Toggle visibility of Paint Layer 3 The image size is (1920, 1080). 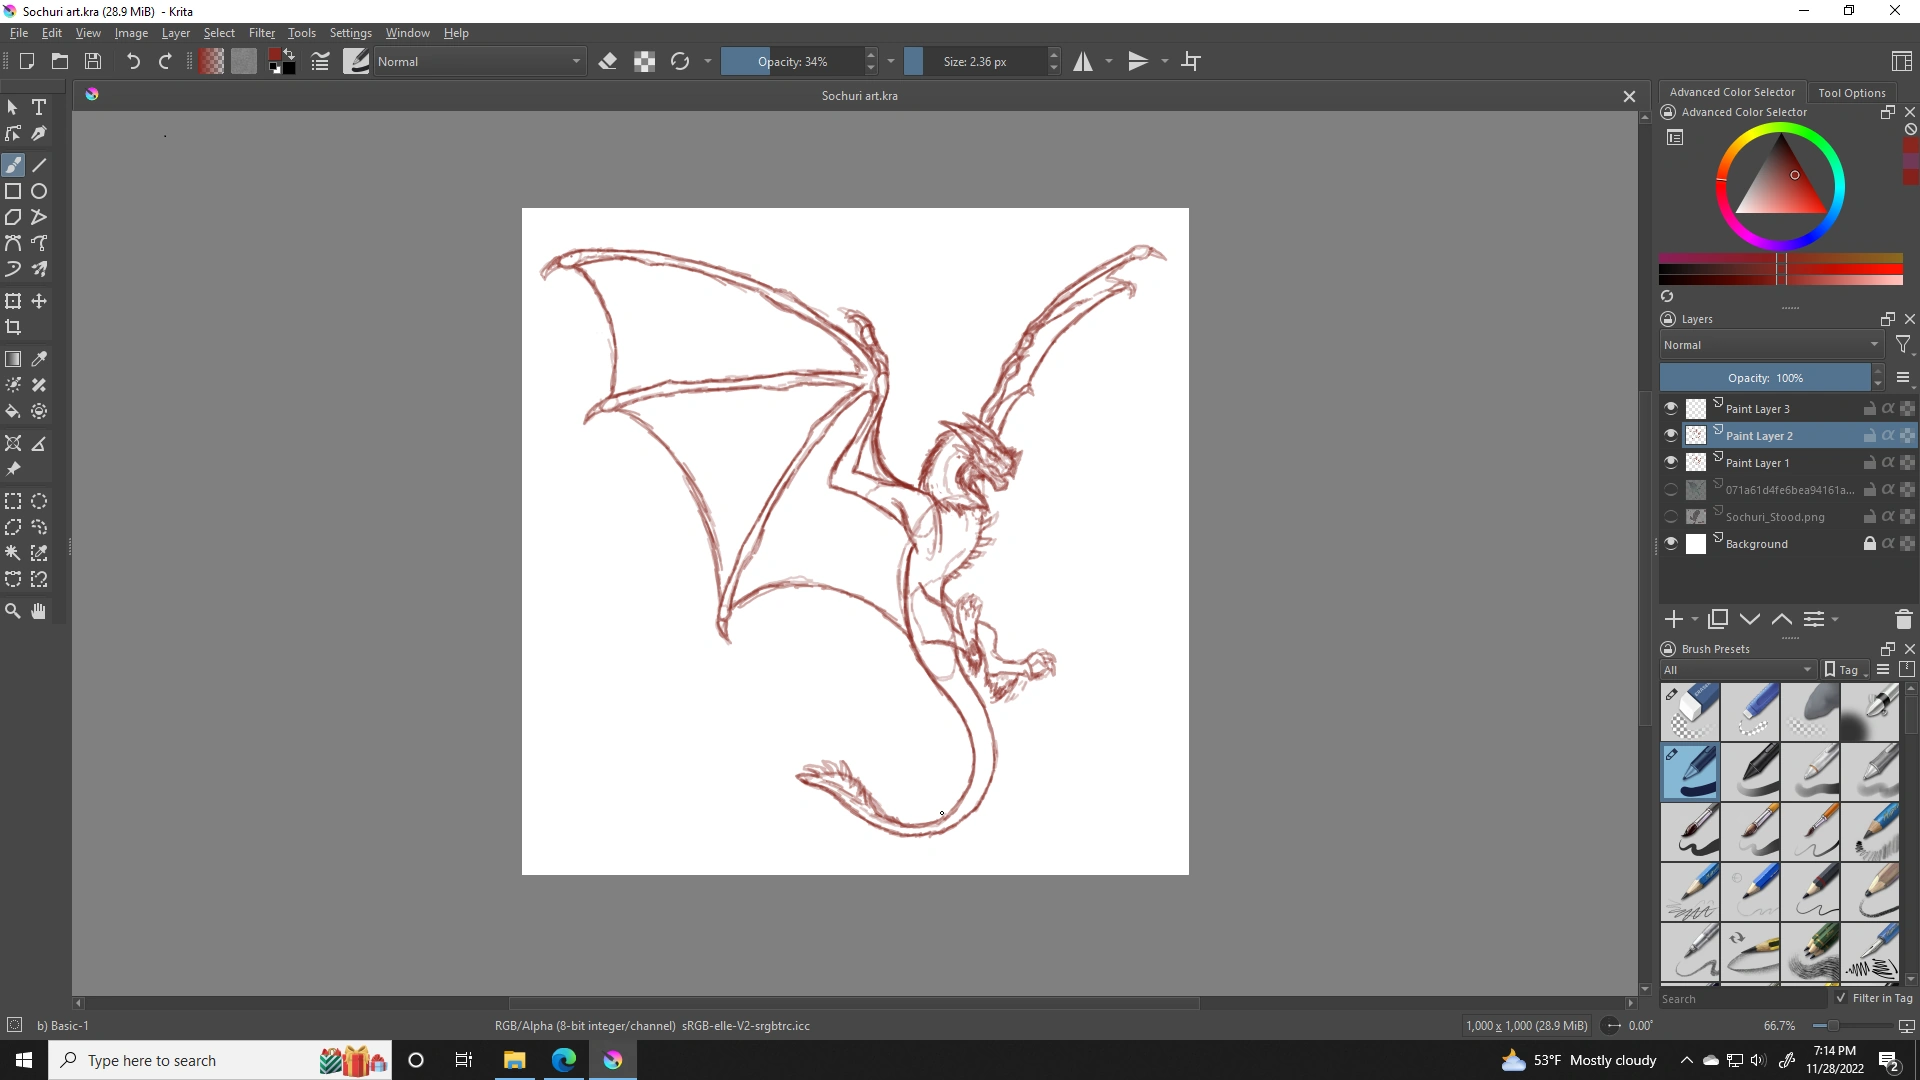click(x=1671, y=408)
